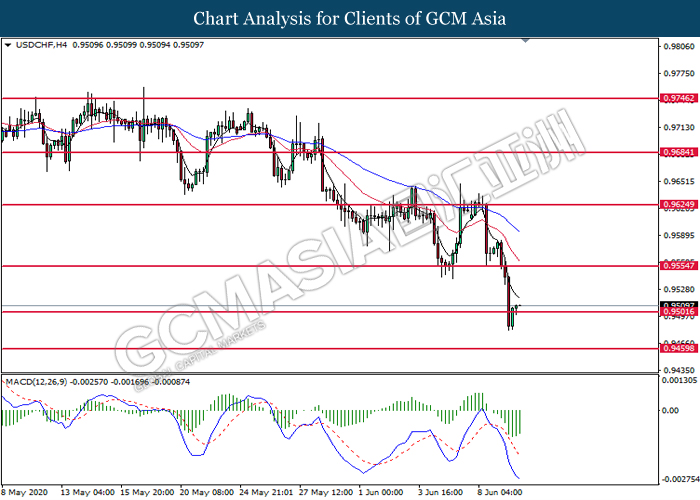Click the 0.94350 price axis value
Screen dimensions: 700x500
679,370
